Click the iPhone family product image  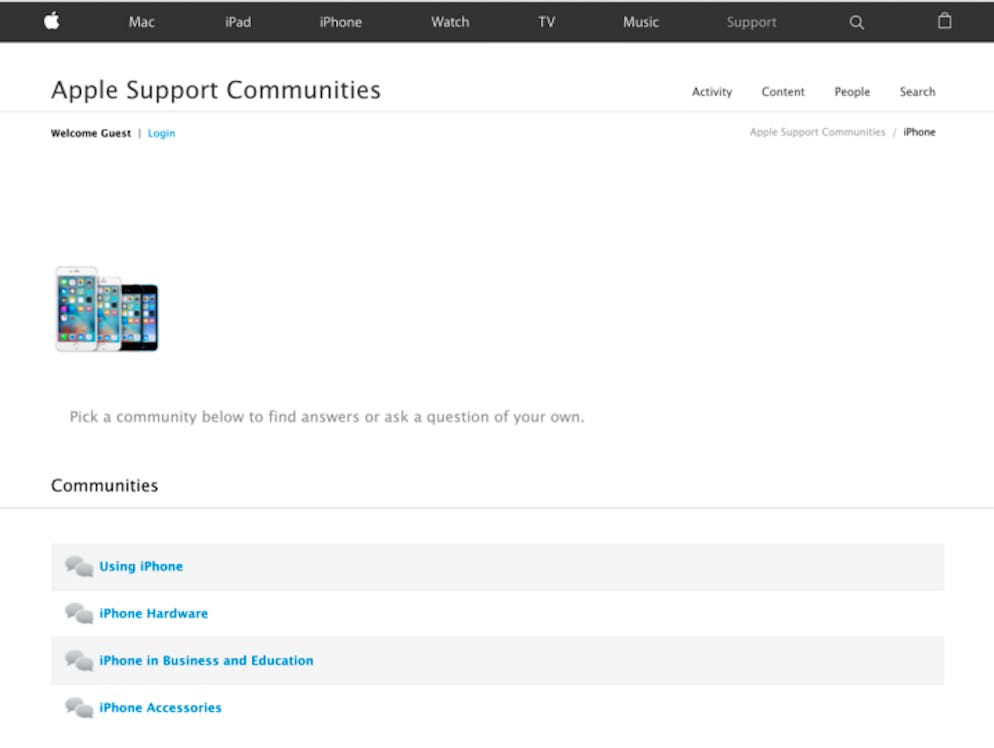point(106,309)
